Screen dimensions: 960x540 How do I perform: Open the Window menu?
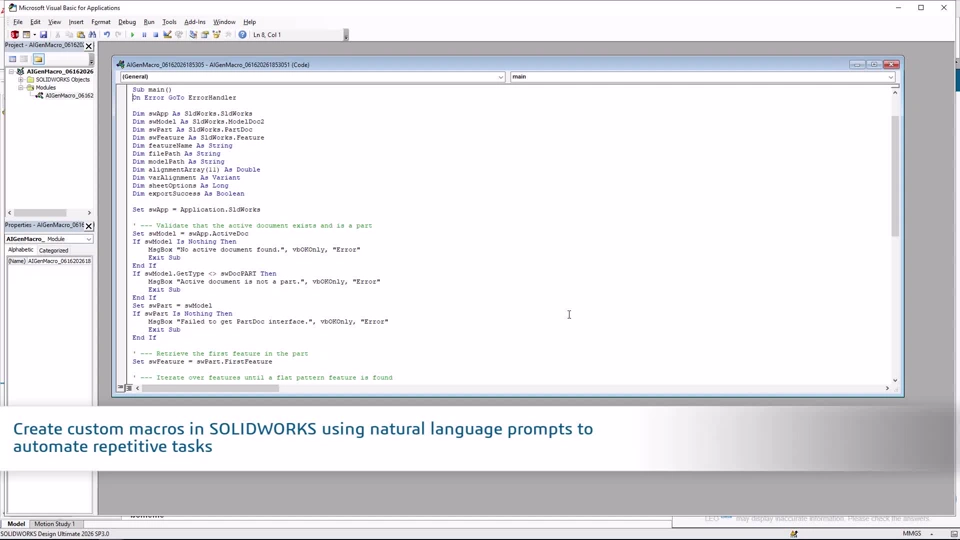tap(224, 22)
